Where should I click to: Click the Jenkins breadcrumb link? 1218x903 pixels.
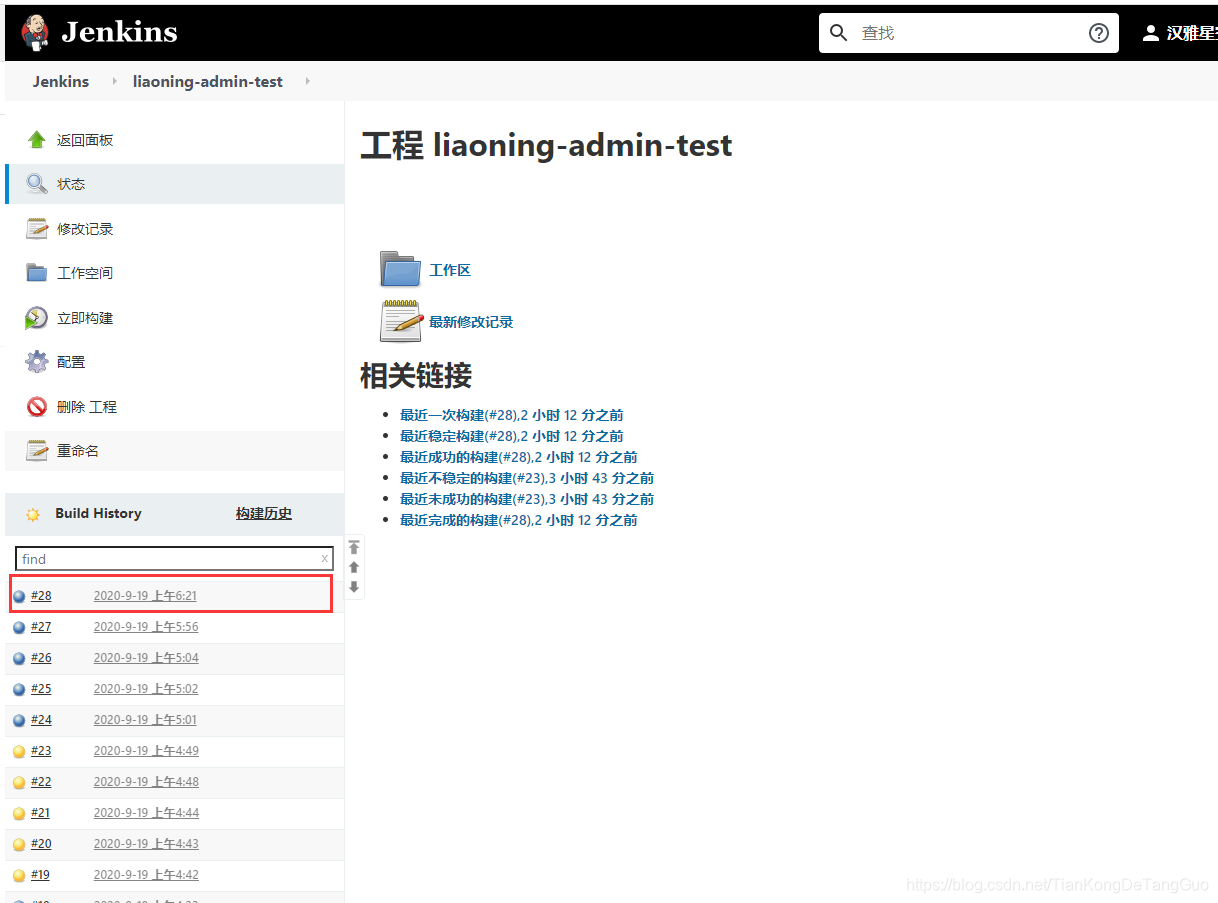(61, 81)
